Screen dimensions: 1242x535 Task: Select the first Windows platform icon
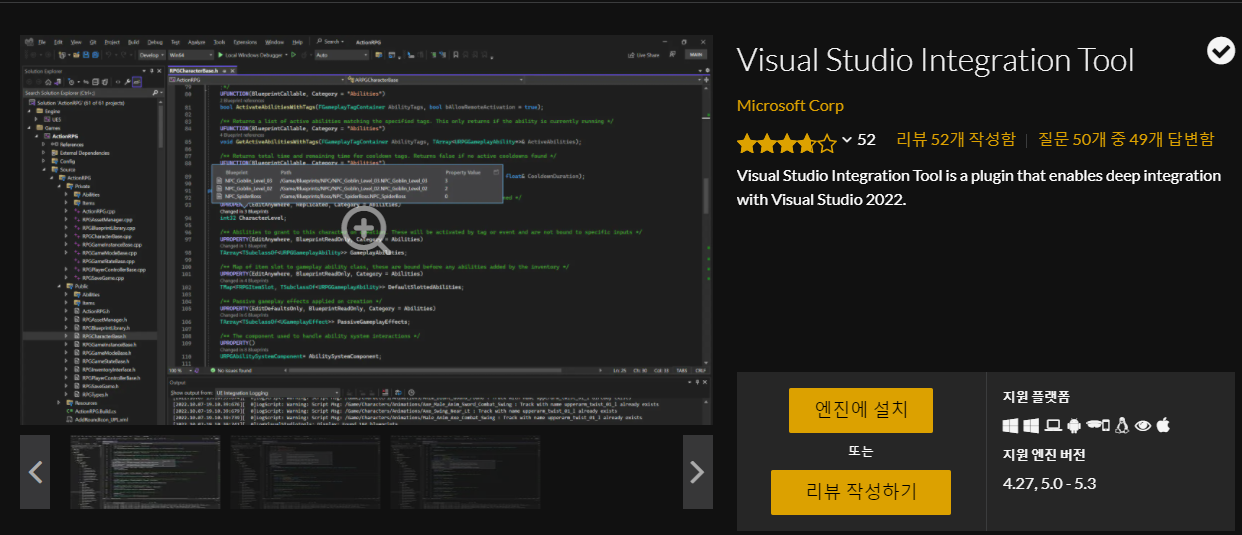(x=1010, y=426)
